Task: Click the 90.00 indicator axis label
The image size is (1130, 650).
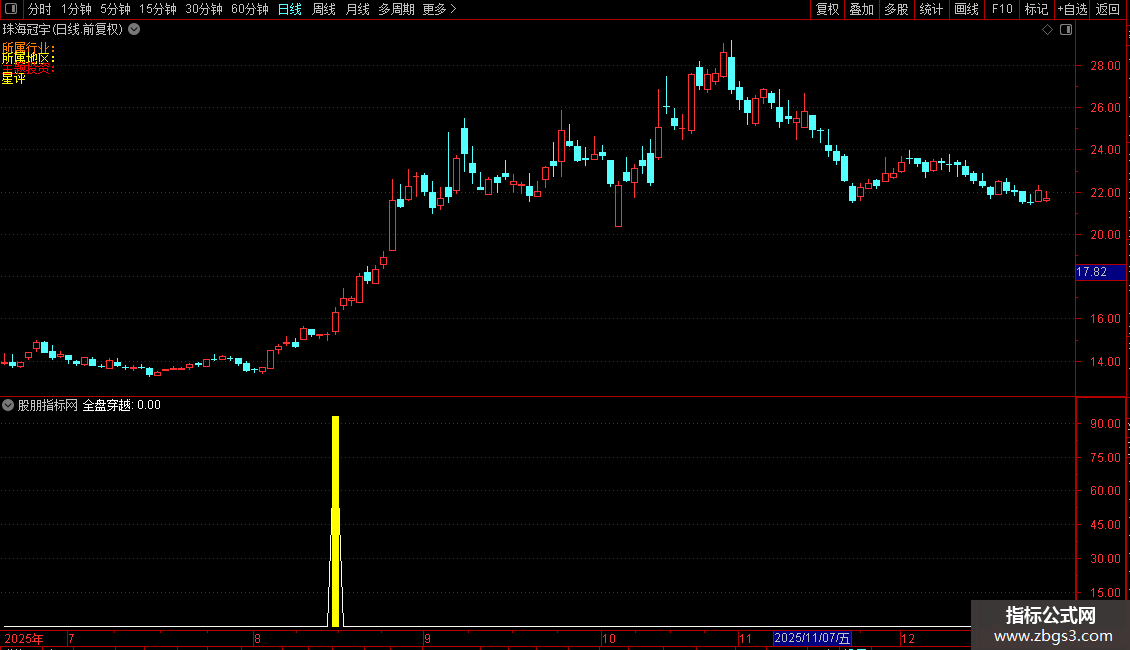Action: [x=1105, y=424]
